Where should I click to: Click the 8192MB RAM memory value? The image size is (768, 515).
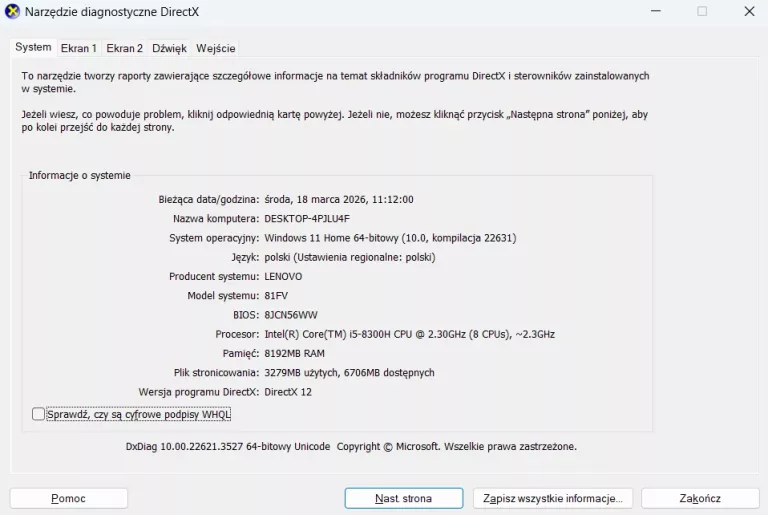tap(294, 353)
